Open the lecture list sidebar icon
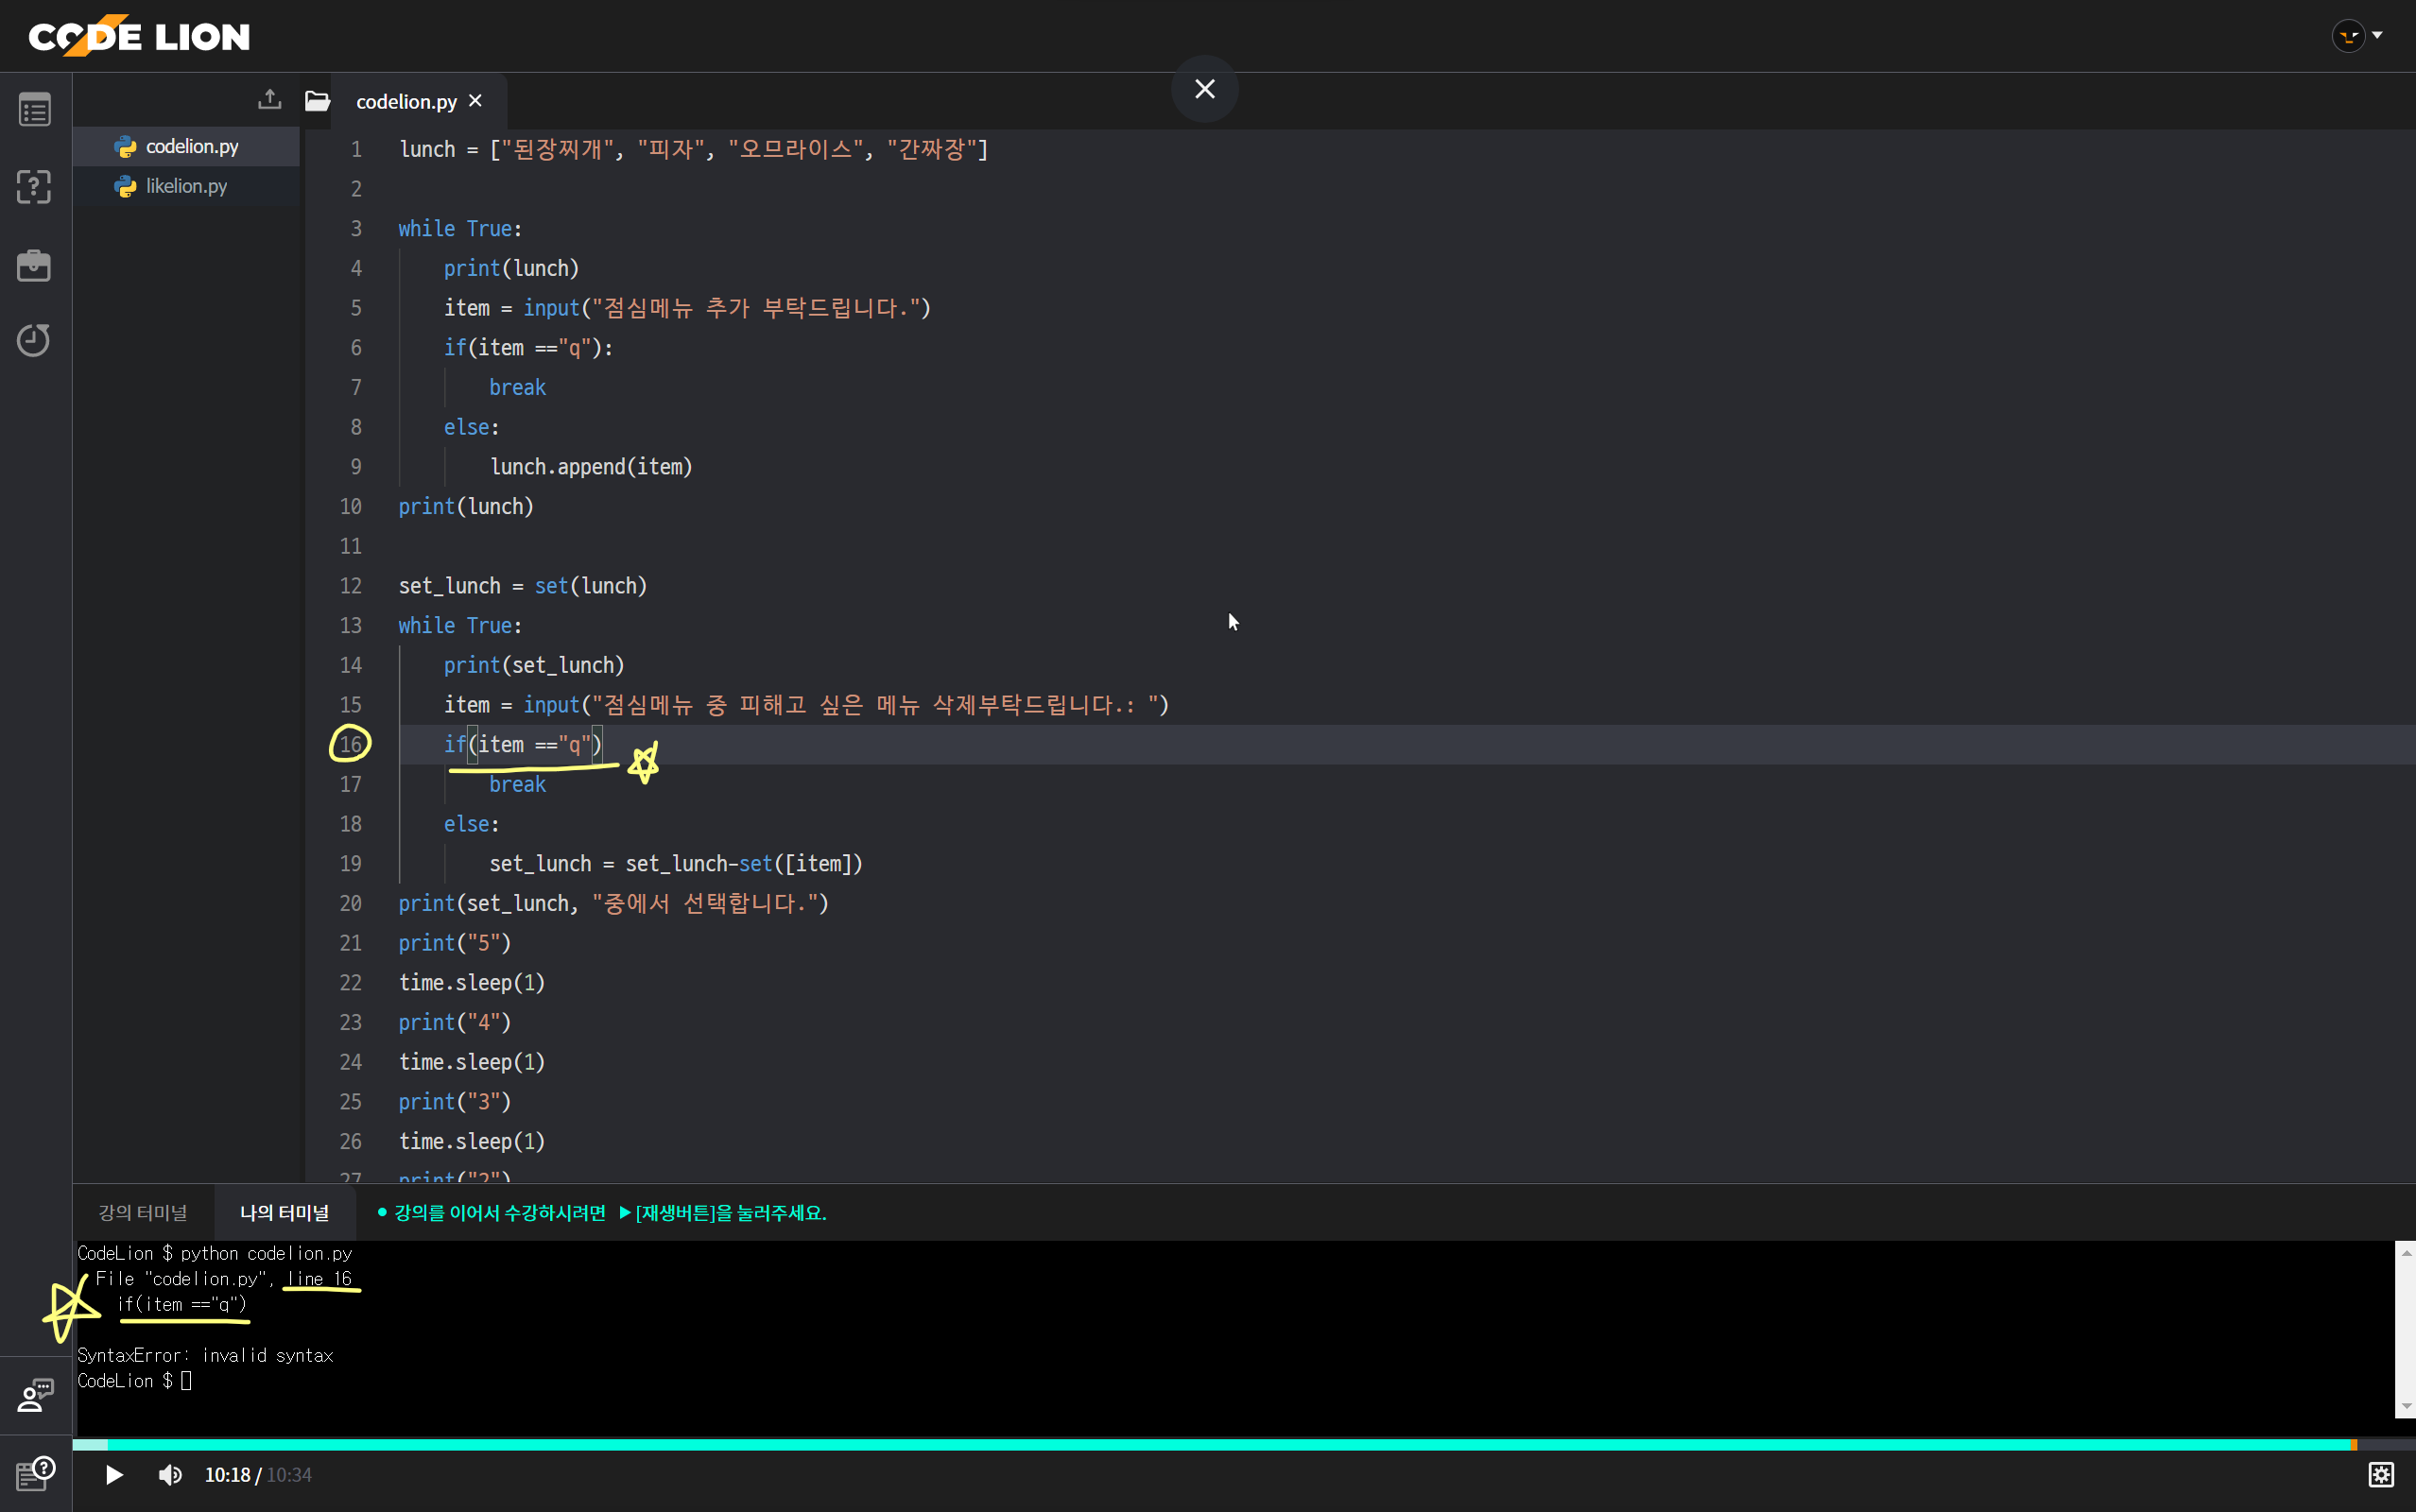This screenshot has height=1512, width=2416. [35, 110]
